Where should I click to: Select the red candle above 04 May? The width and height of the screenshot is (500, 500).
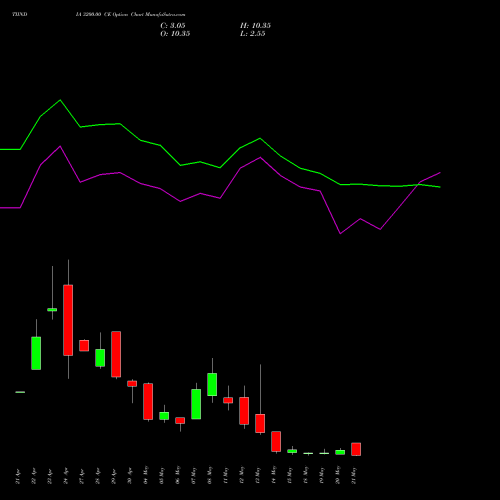[148, 401]
